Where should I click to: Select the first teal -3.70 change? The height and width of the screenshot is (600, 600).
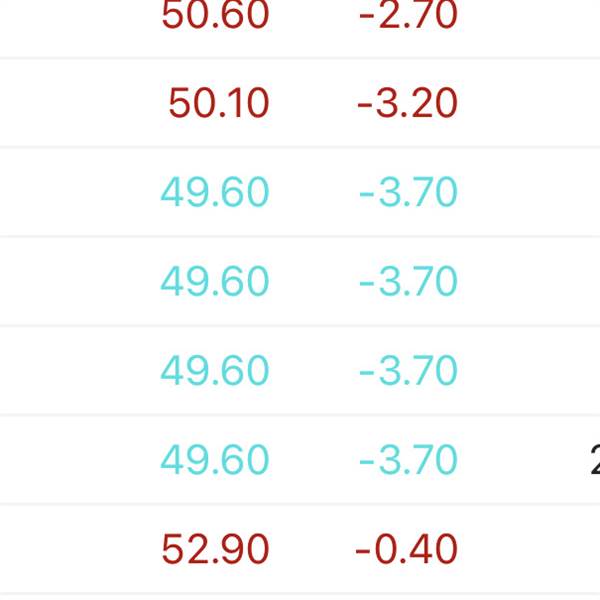408,192
